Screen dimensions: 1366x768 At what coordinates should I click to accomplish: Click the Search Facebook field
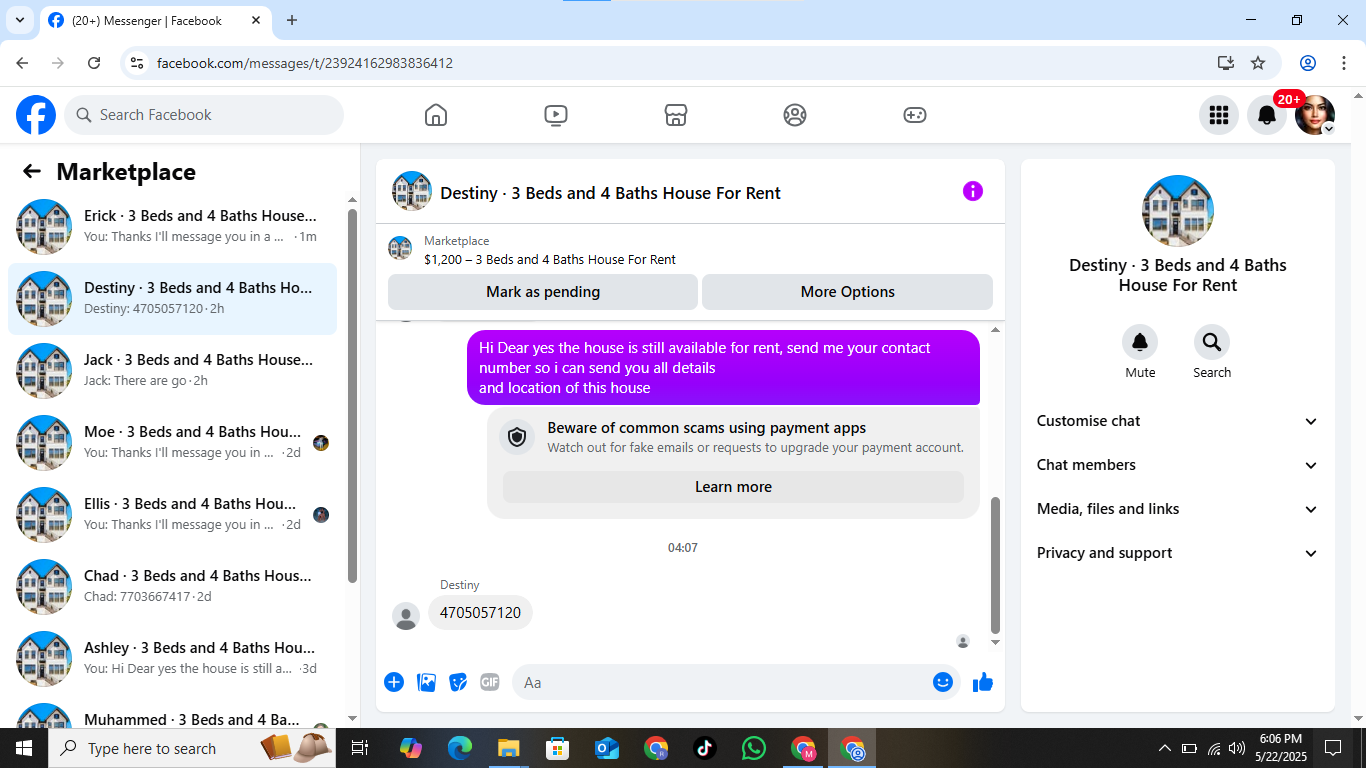[x=204, y=115]
